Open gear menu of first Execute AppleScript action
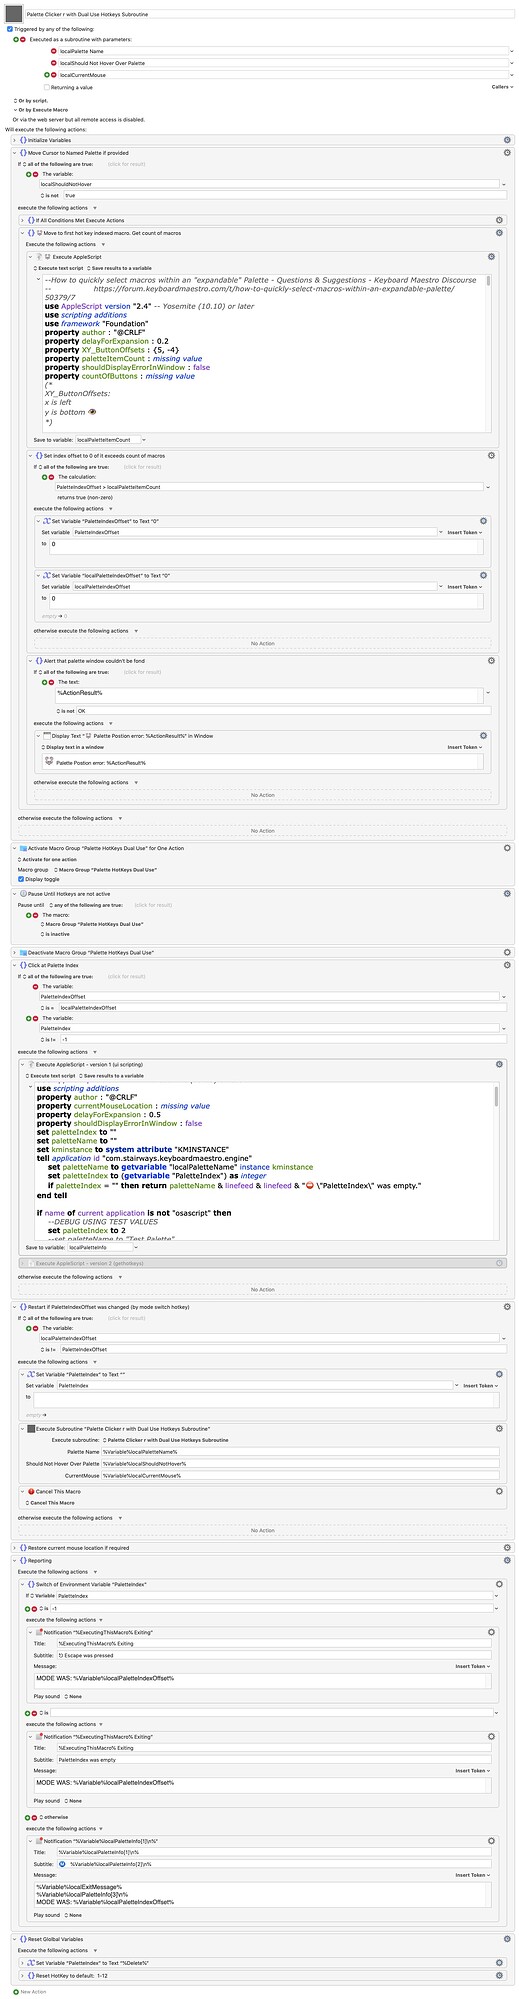The height and width of the screenshot is (1999, 519). click(491, 257)
